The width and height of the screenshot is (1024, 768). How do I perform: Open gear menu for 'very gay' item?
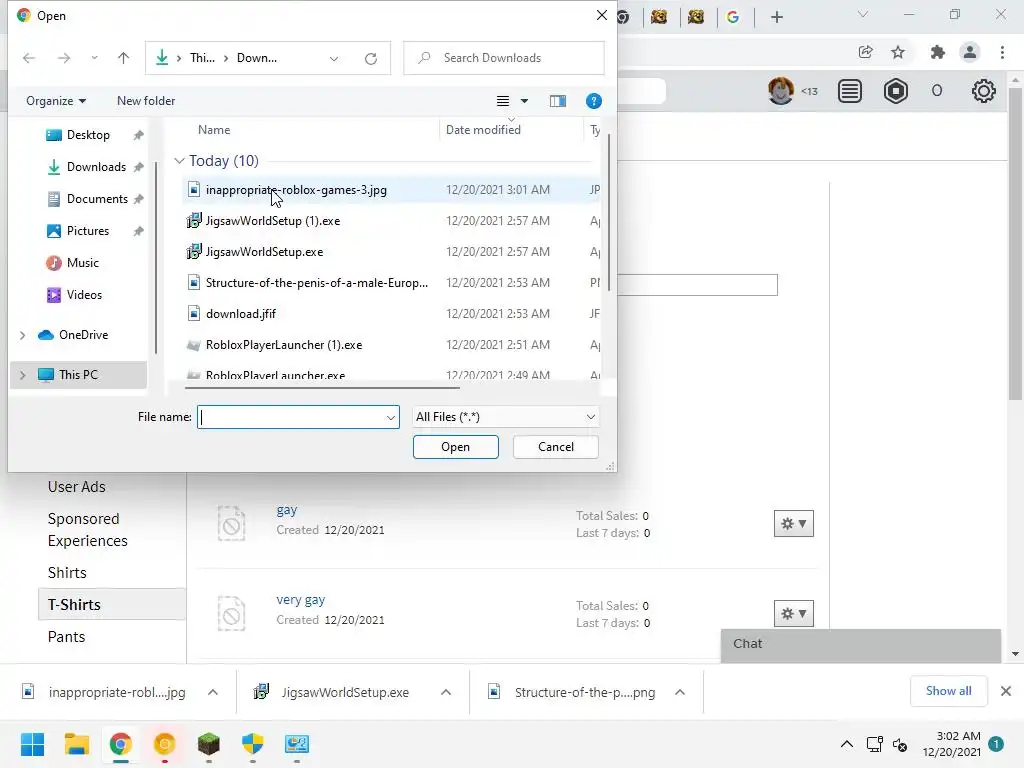point(793,614)
